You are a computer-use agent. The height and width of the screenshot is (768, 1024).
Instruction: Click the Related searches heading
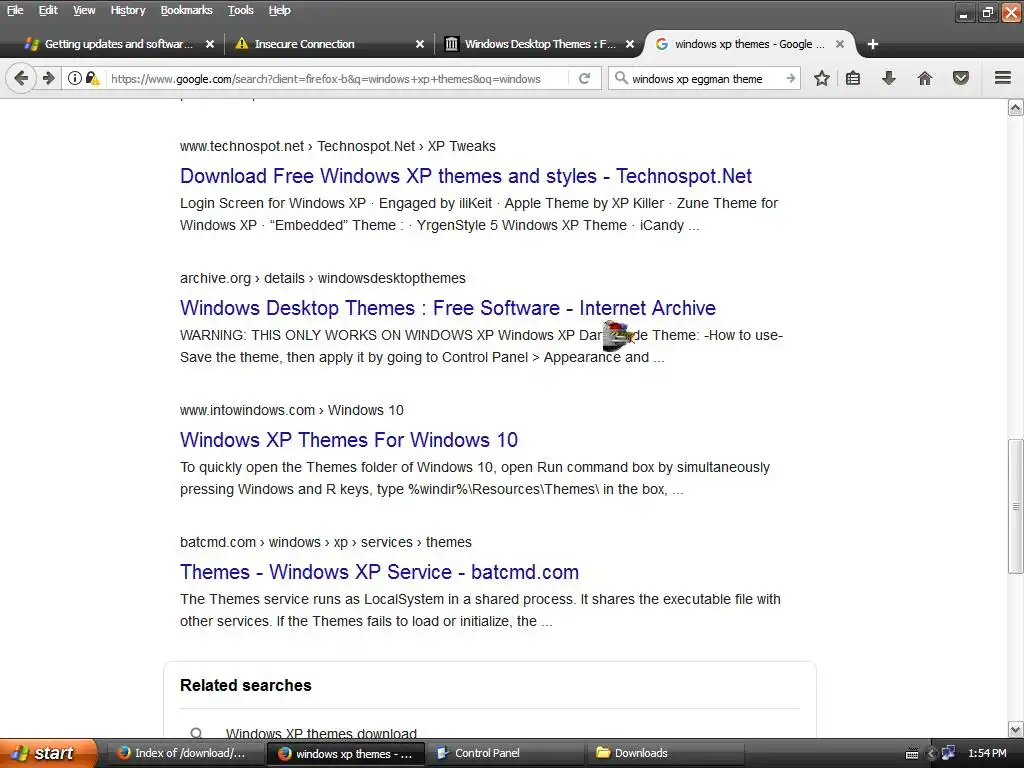(246, 685)
